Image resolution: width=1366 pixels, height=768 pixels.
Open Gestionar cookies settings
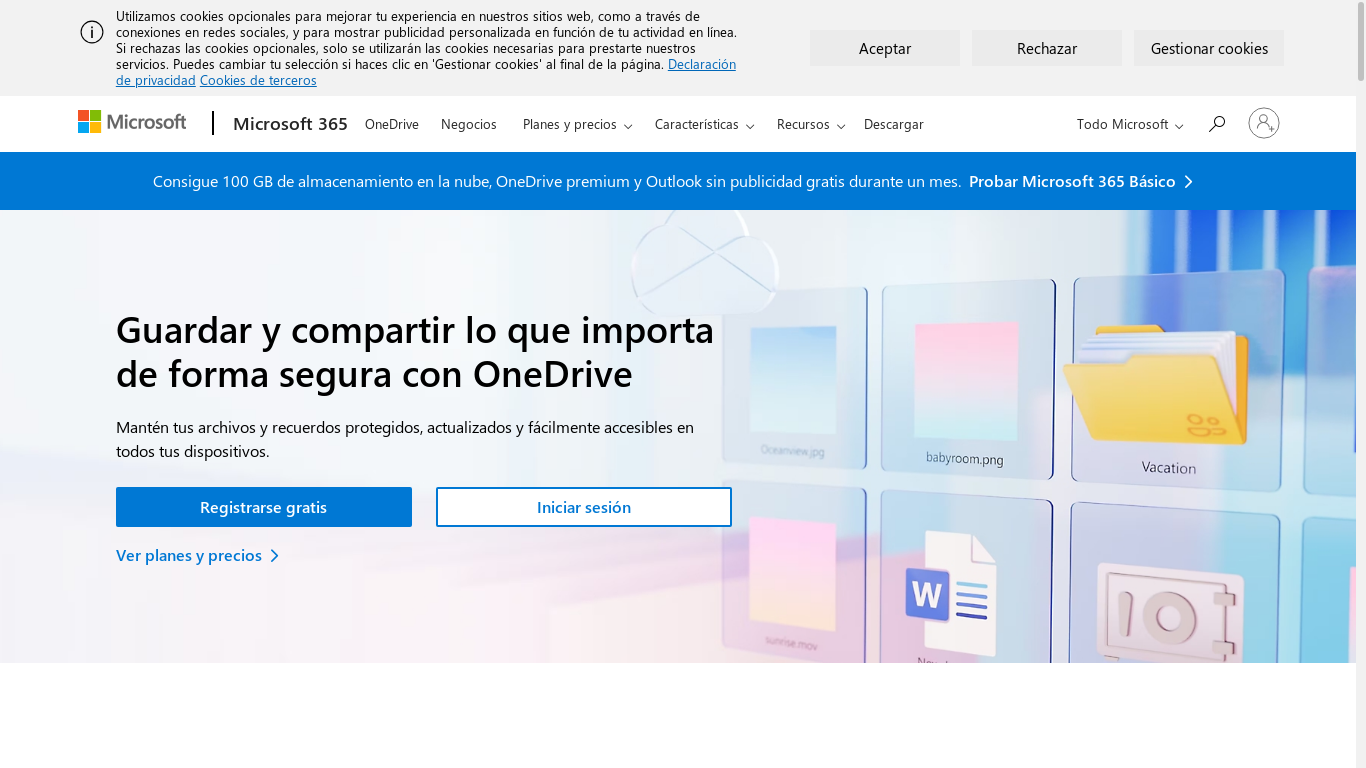point(1209,48)
